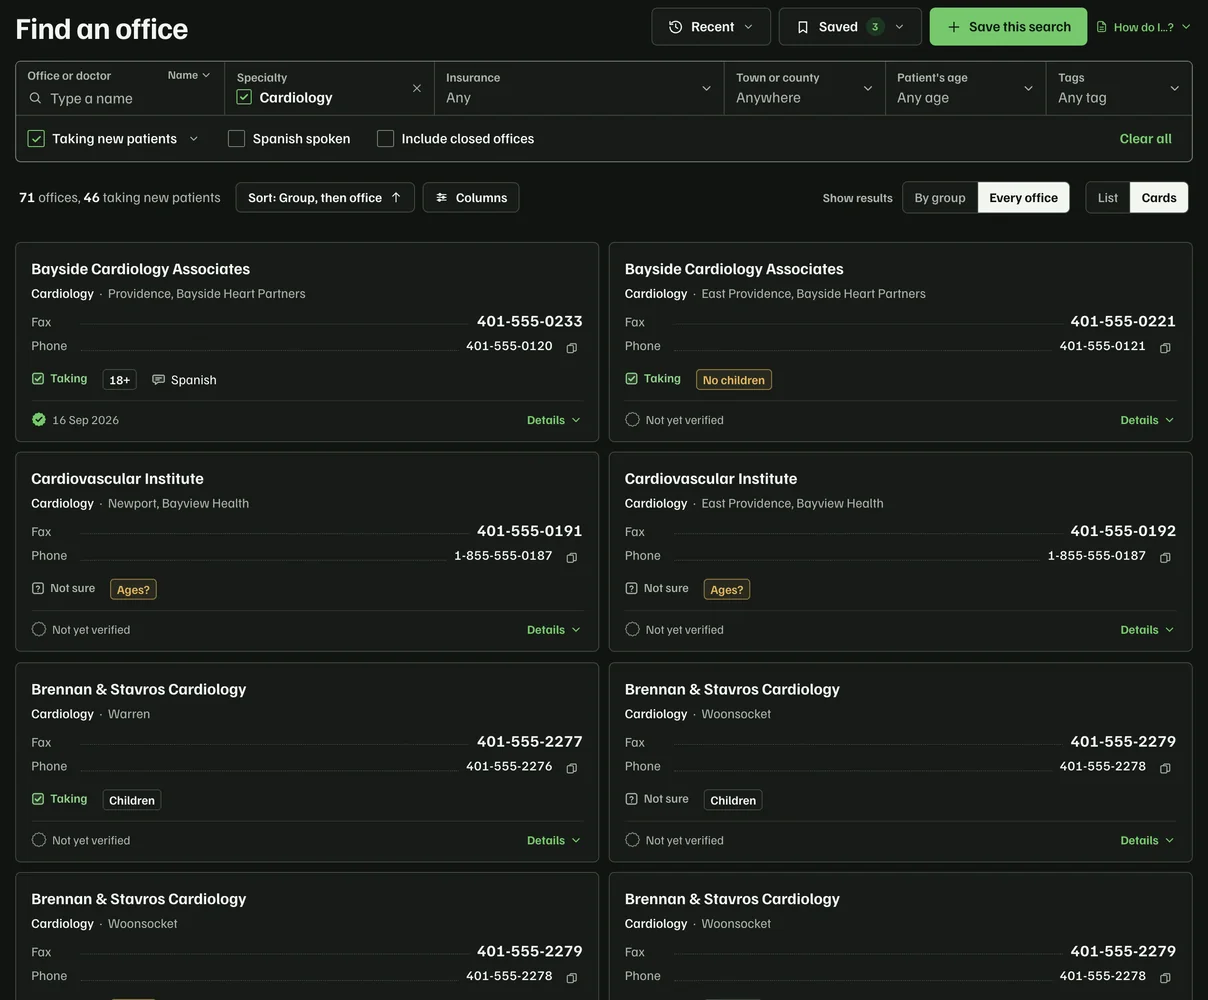The height and width of the screenshot is (1000, 1208).
Task: Copy the phone number 401-555-0121
Action: (1165, 348)
